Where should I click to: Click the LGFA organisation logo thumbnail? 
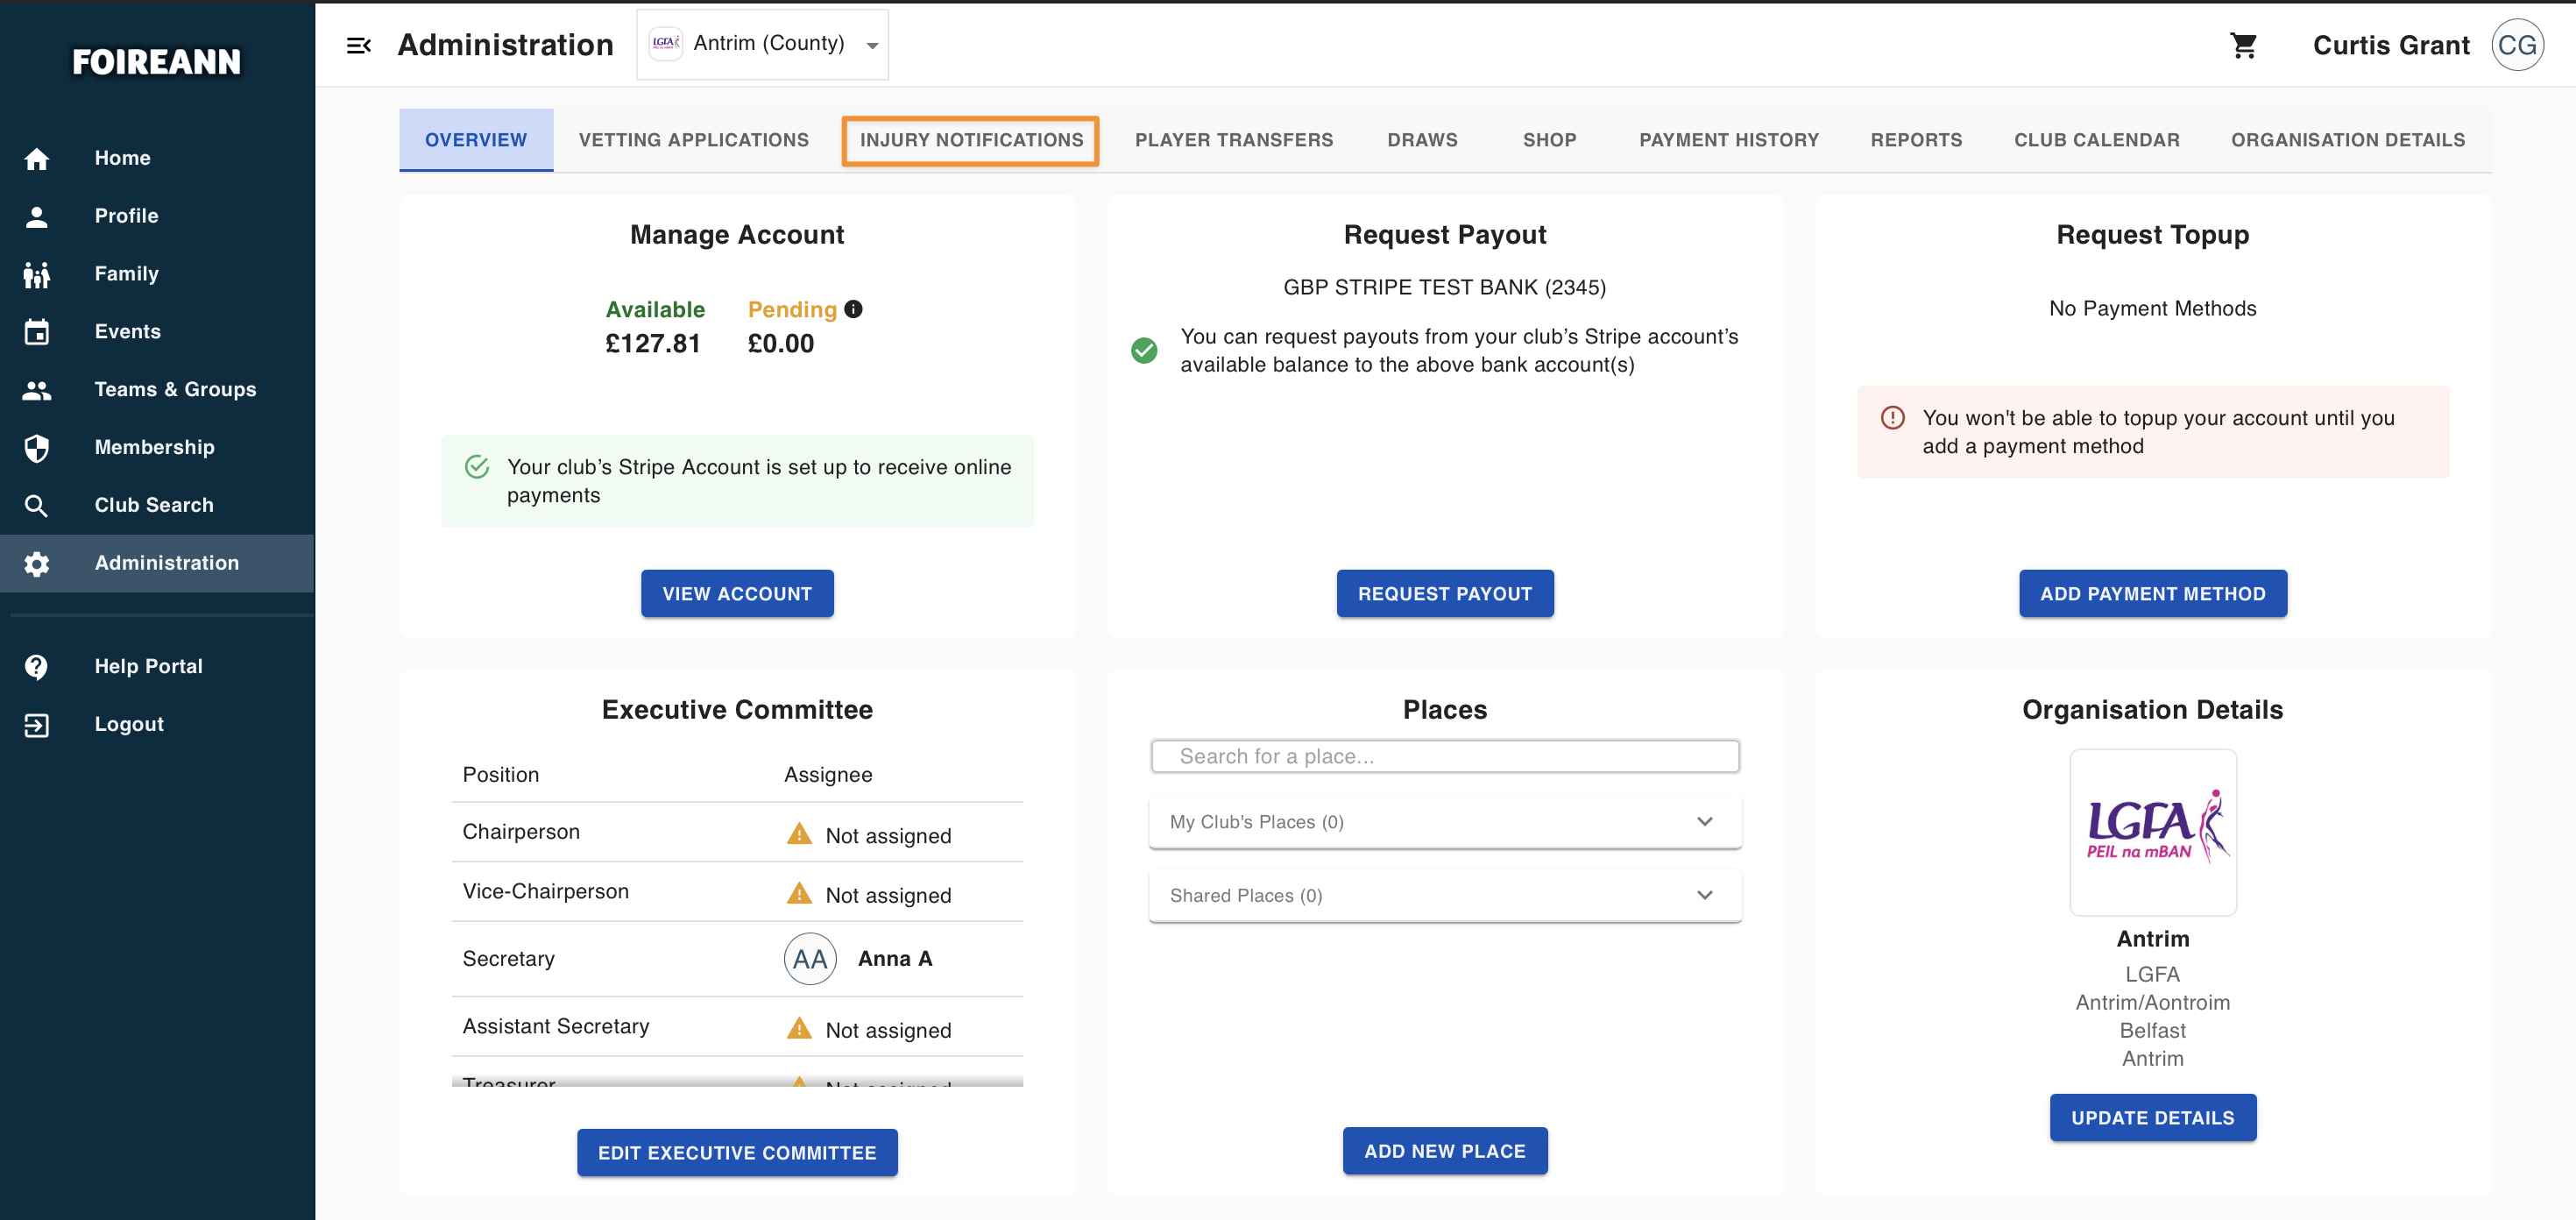click(2153, 832)
